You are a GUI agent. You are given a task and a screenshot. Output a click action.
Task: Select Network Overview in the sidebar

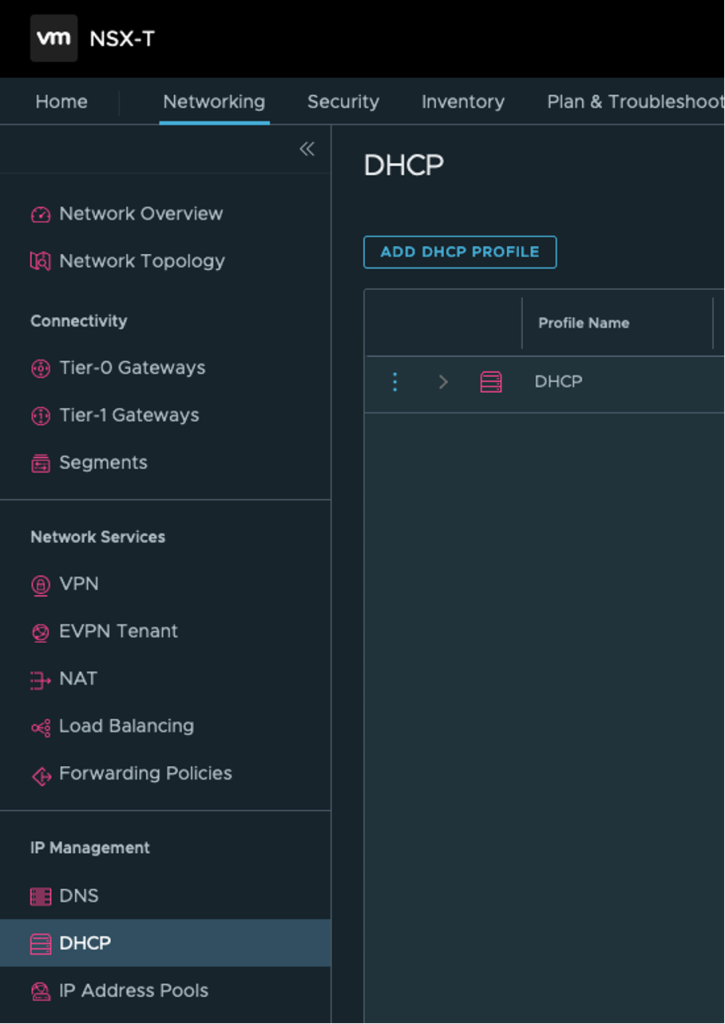point(40,214)
